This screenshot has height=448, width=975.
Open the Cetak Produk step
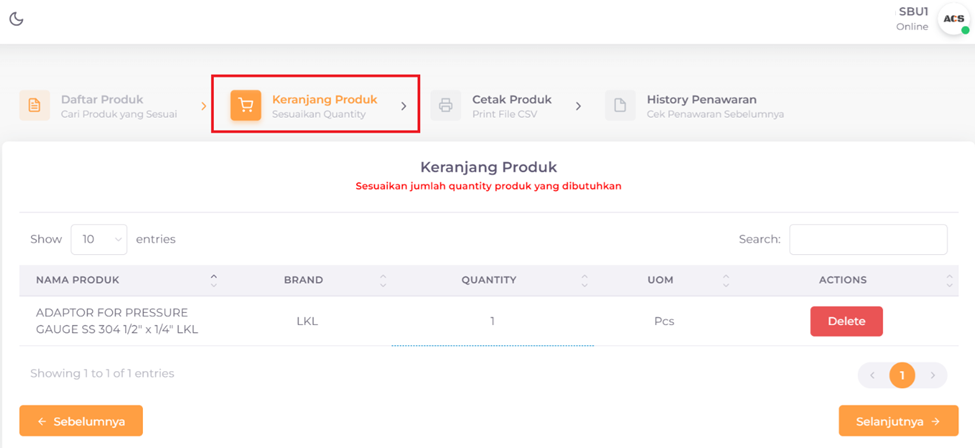[511, 100]
